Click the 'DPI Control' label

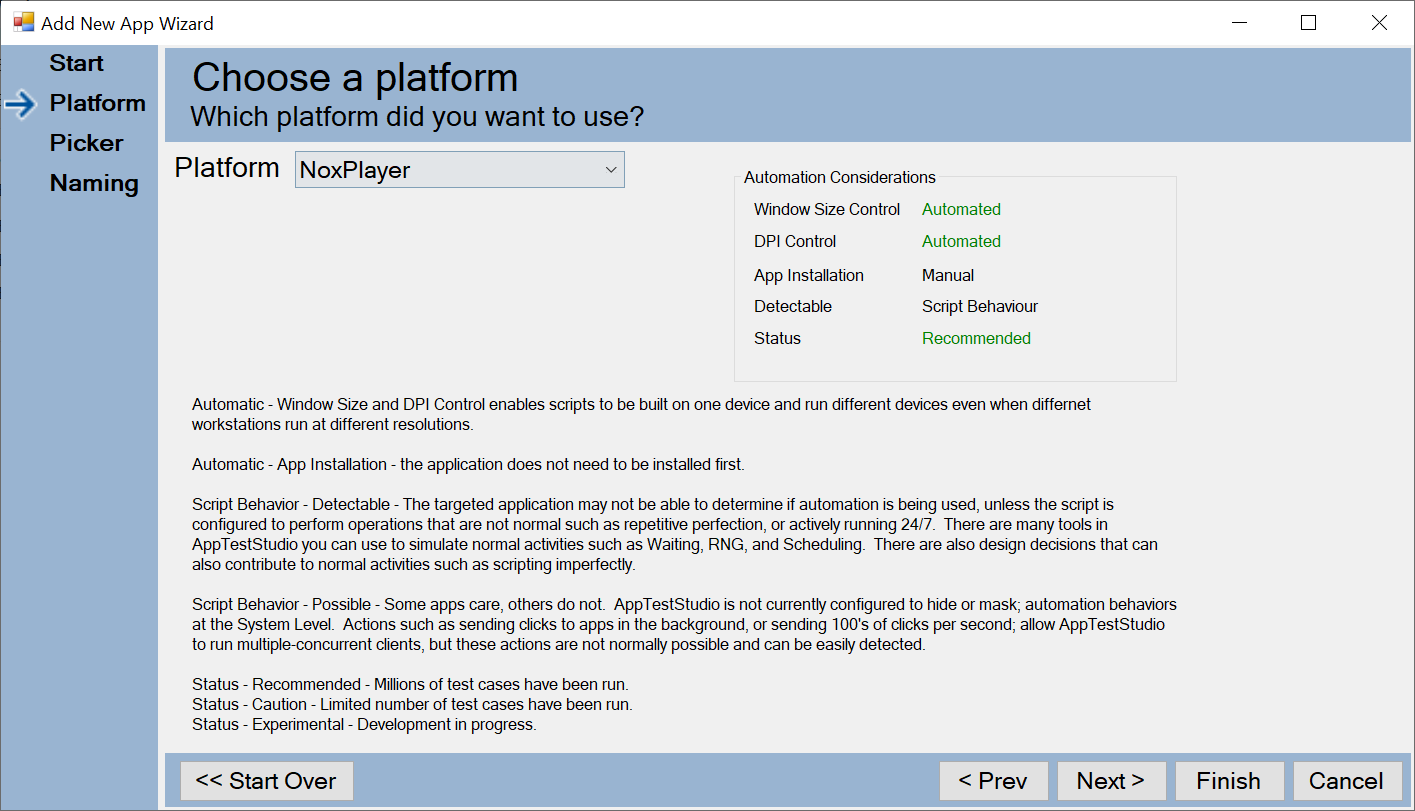pyautogui.click(x=795, y=241)
